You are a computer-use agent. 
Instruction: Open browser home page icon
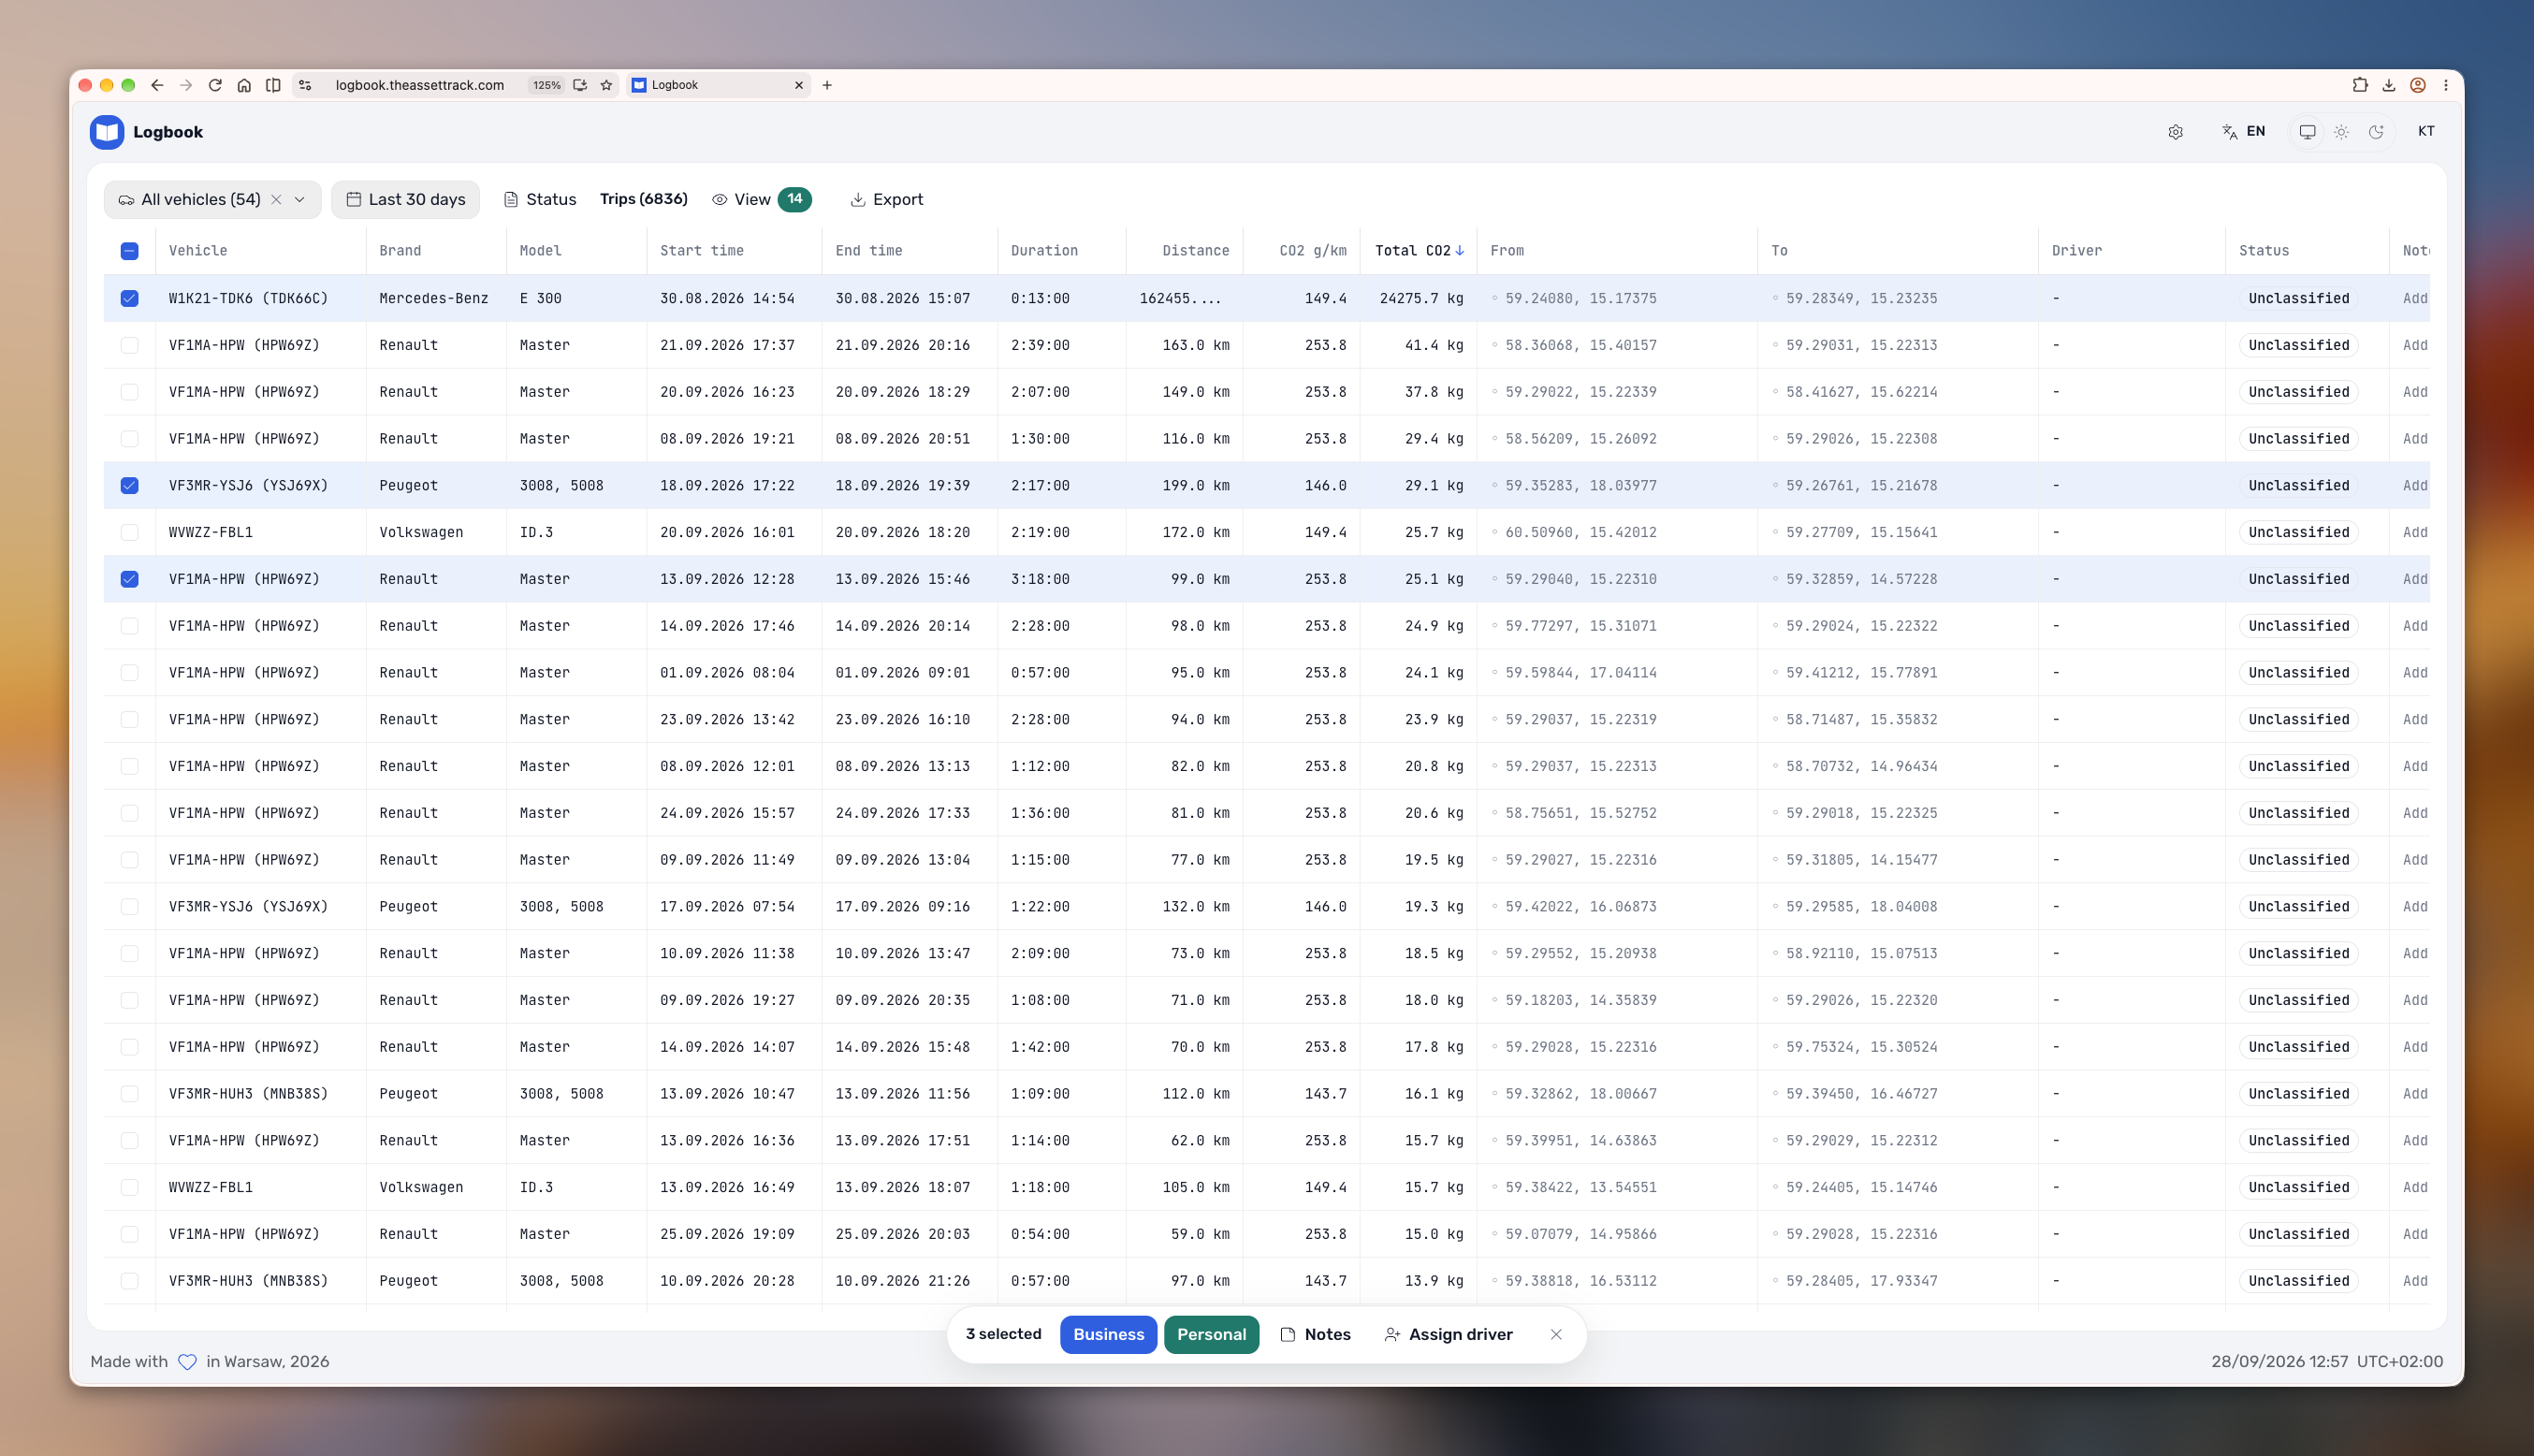click(244, 85)
